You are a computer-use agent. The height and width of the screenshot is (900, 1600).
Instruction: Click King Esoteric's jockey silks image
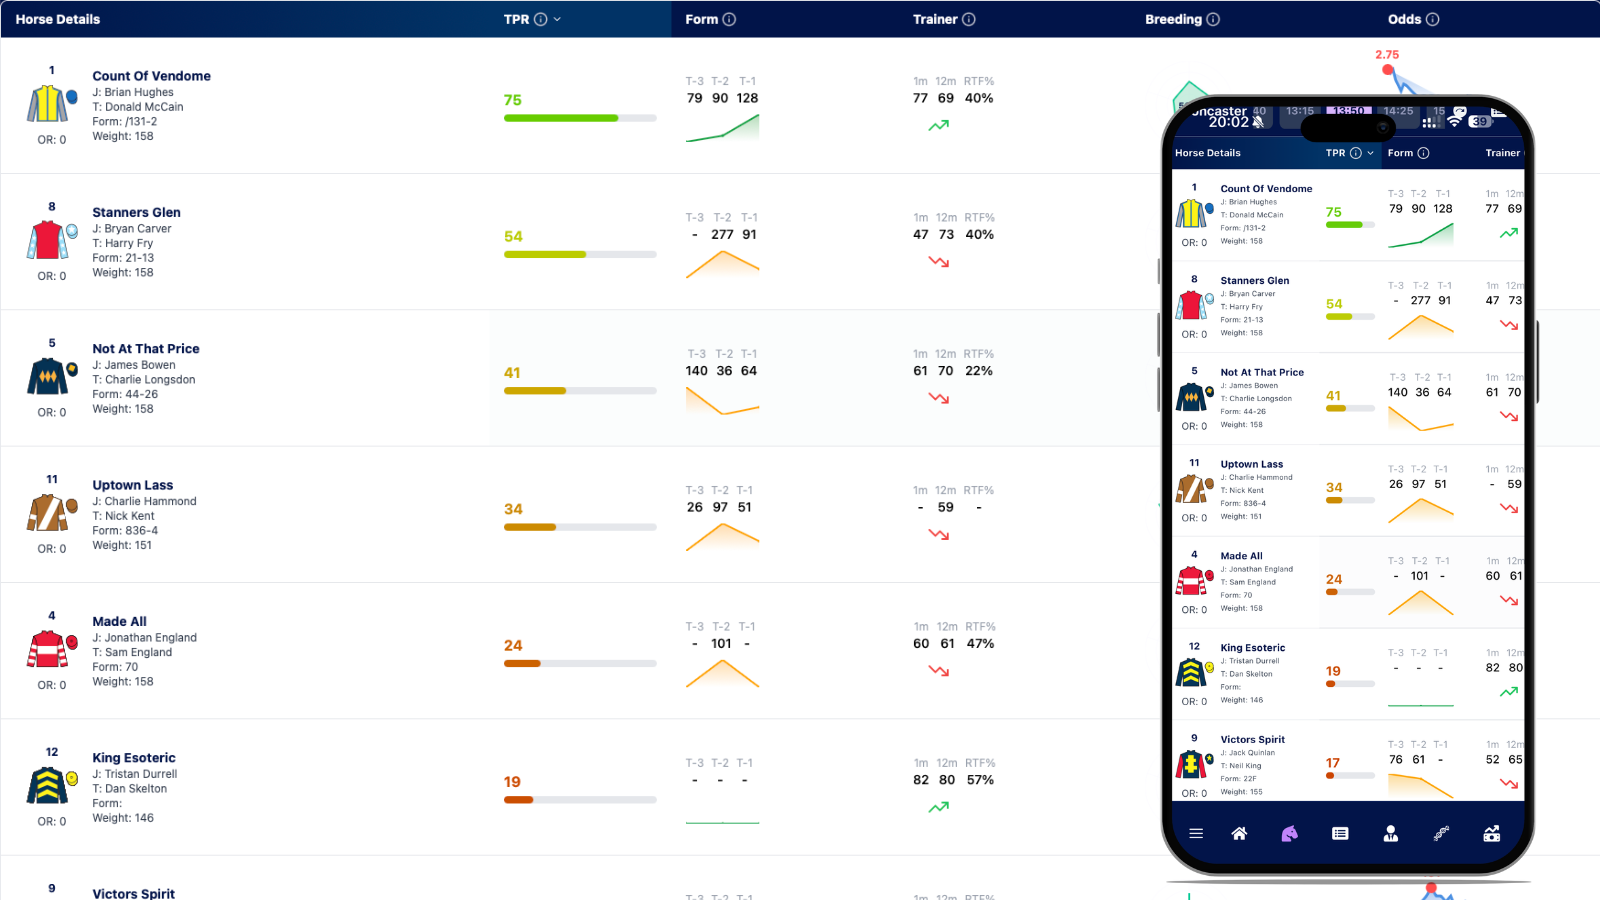(x=48, y=786)
